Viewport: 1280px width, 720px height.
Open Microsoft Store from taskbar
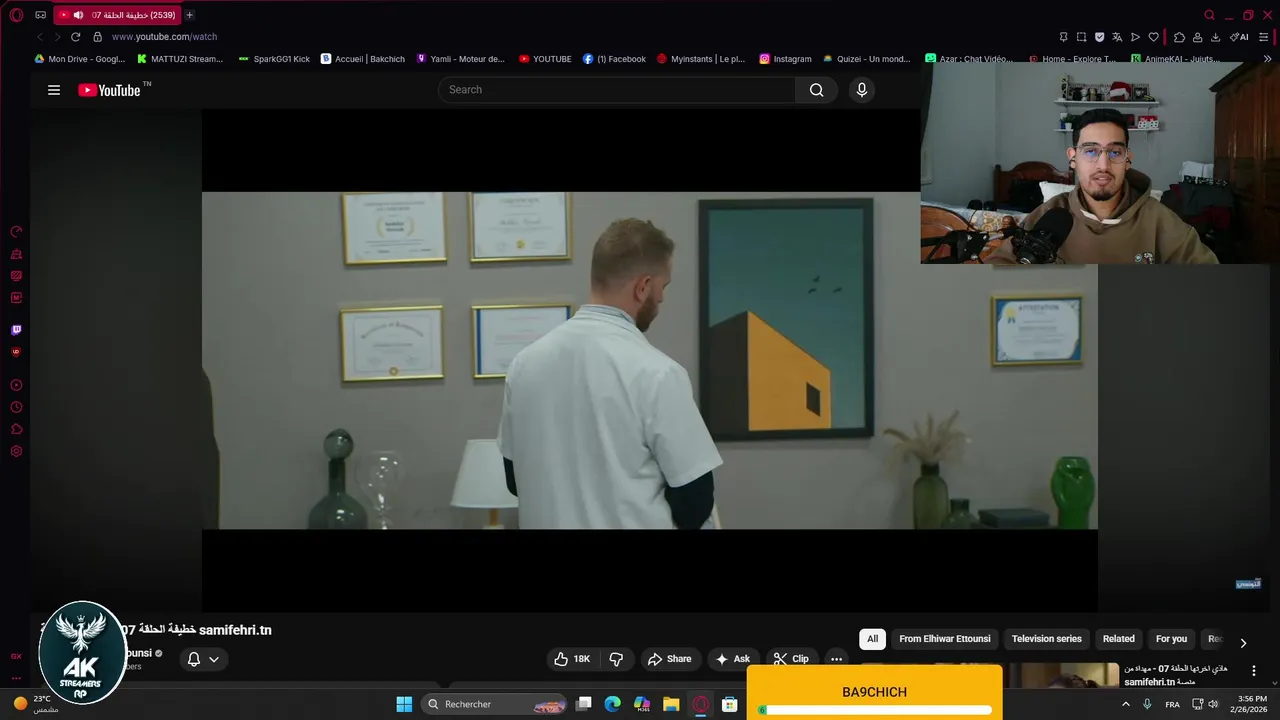coord(730,704)
